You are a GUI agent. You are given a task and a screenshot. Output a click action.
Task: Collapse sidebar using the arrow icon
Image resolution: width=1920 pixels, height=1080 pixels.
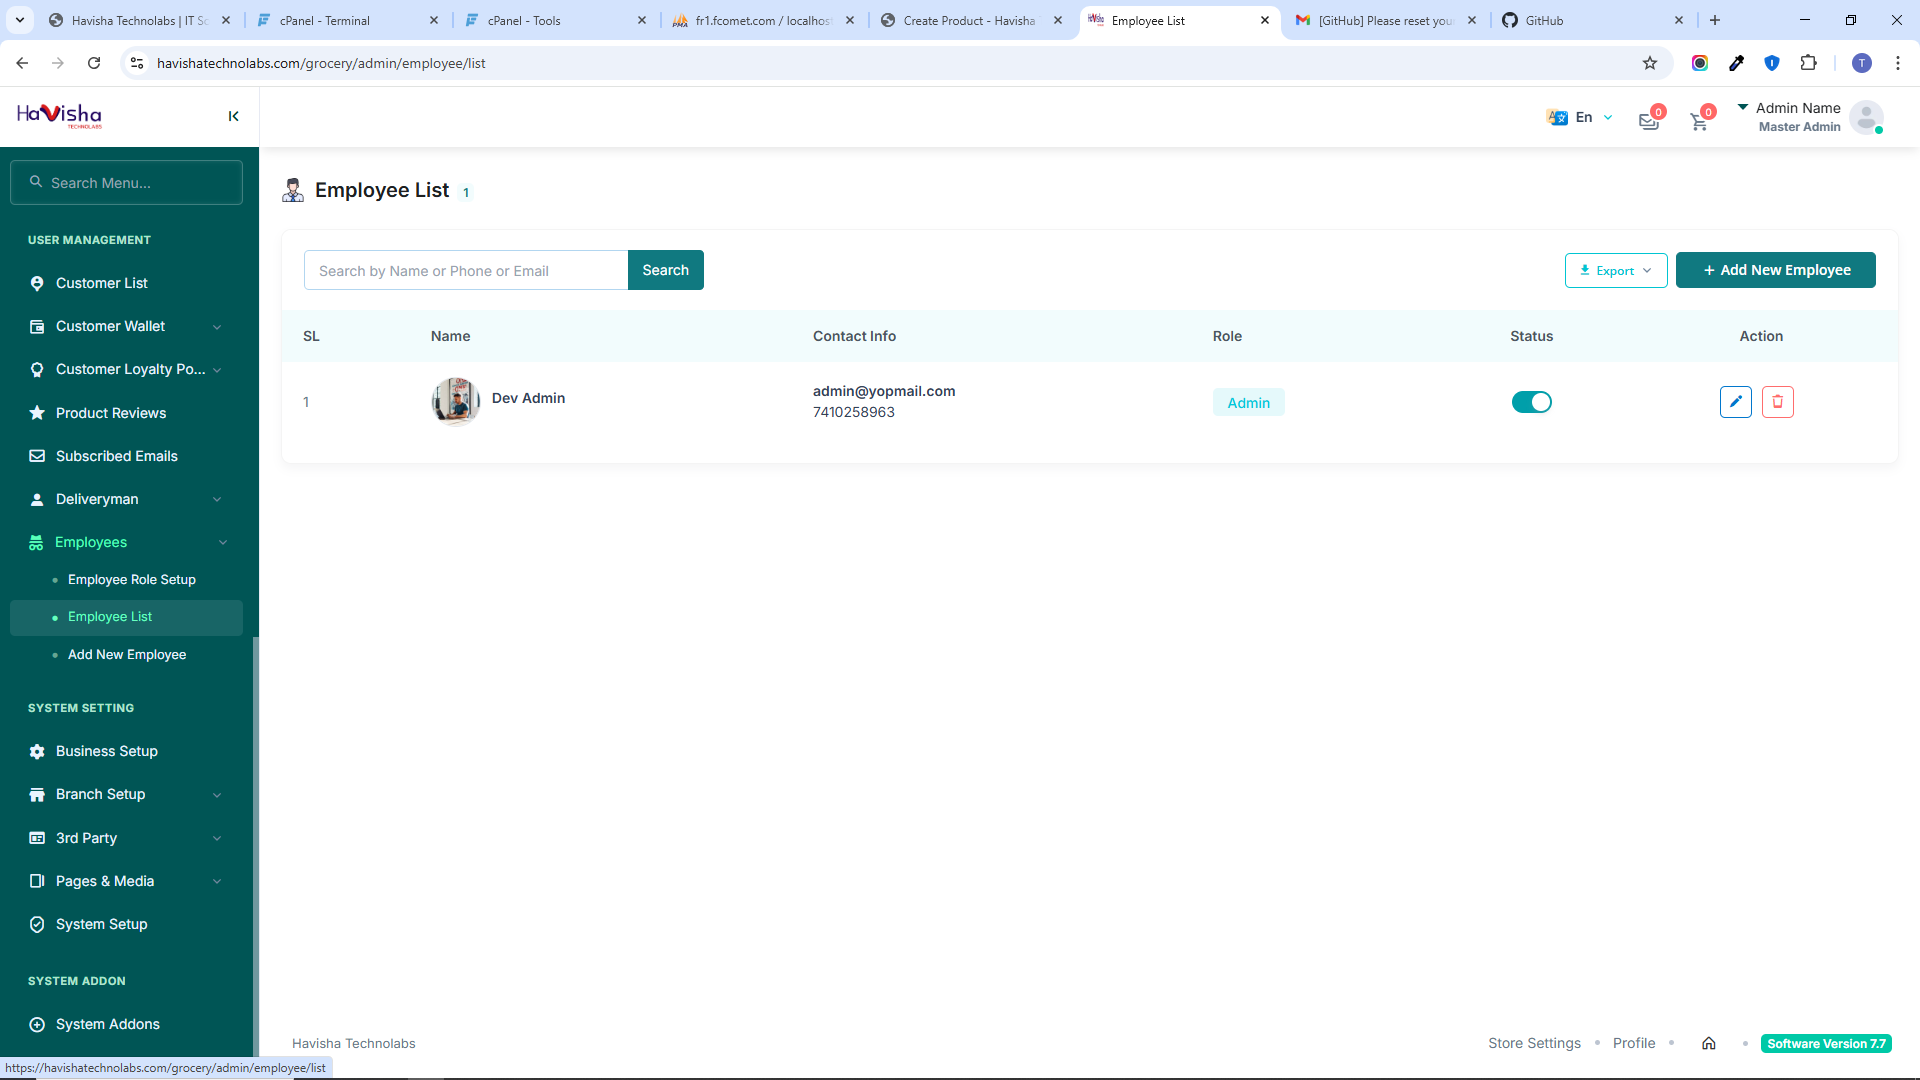233,116
